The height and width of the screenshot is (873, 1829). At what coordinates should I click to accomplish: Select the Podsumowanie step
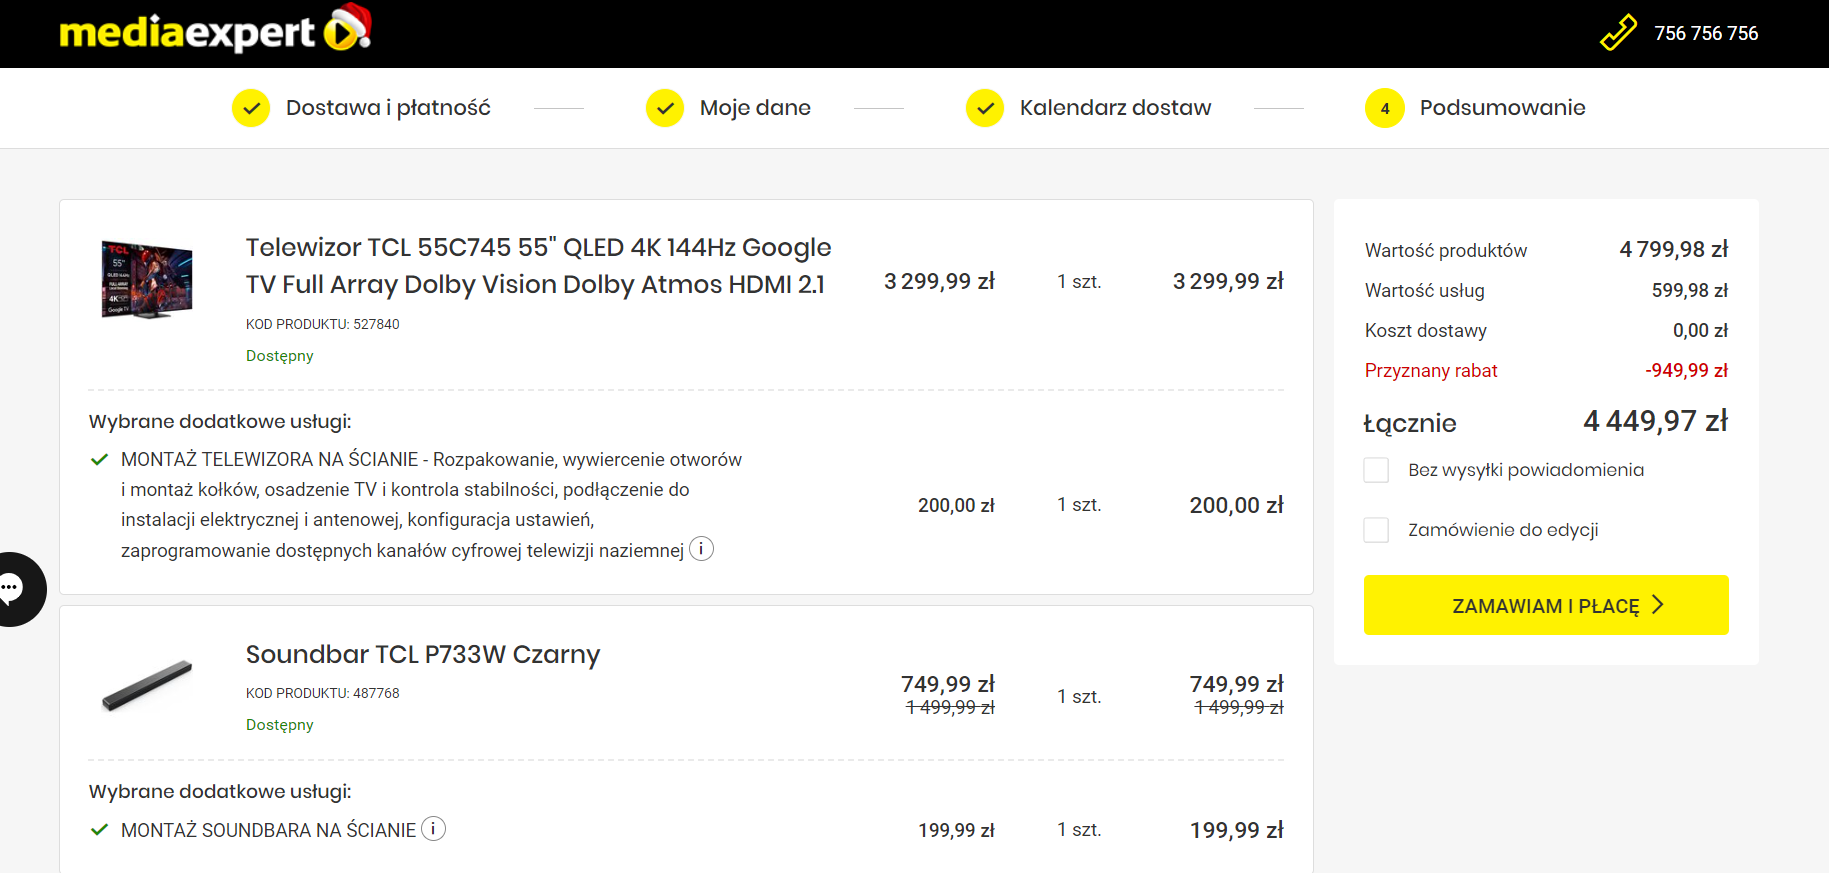[1502, 108]
